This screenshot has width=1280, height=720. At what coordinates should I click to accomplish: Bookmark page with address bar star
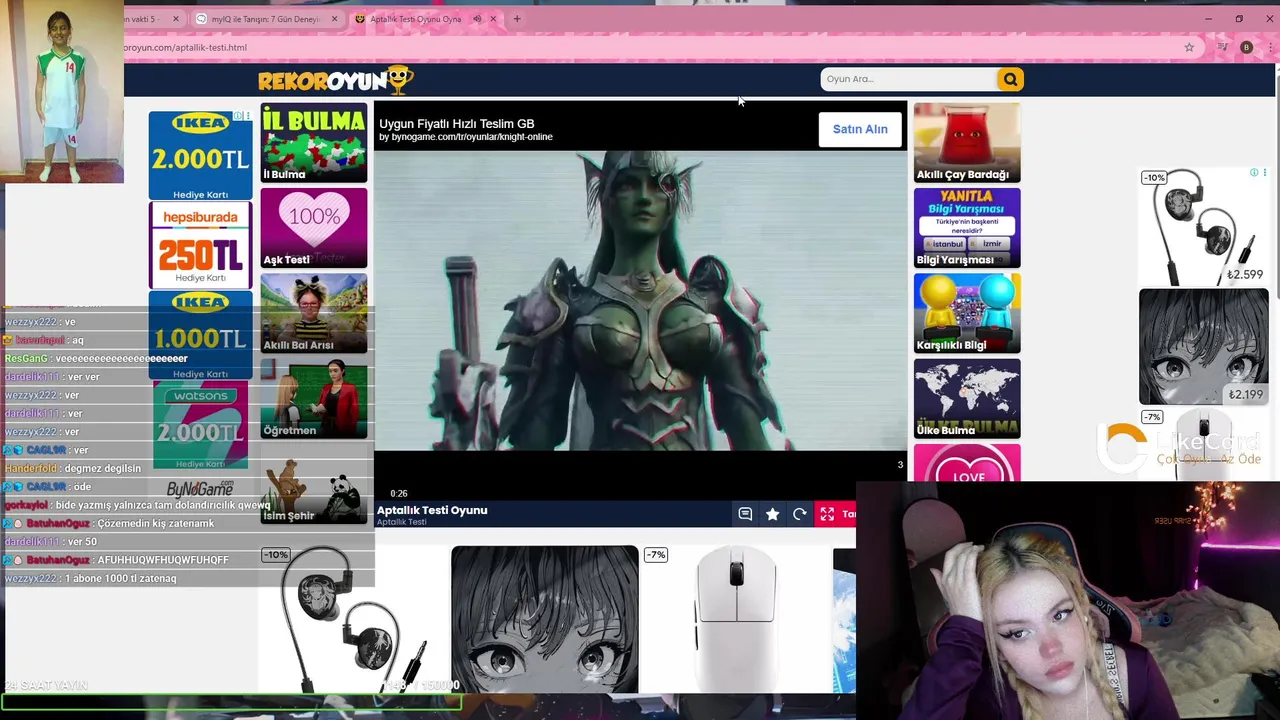pos(1189,47)
